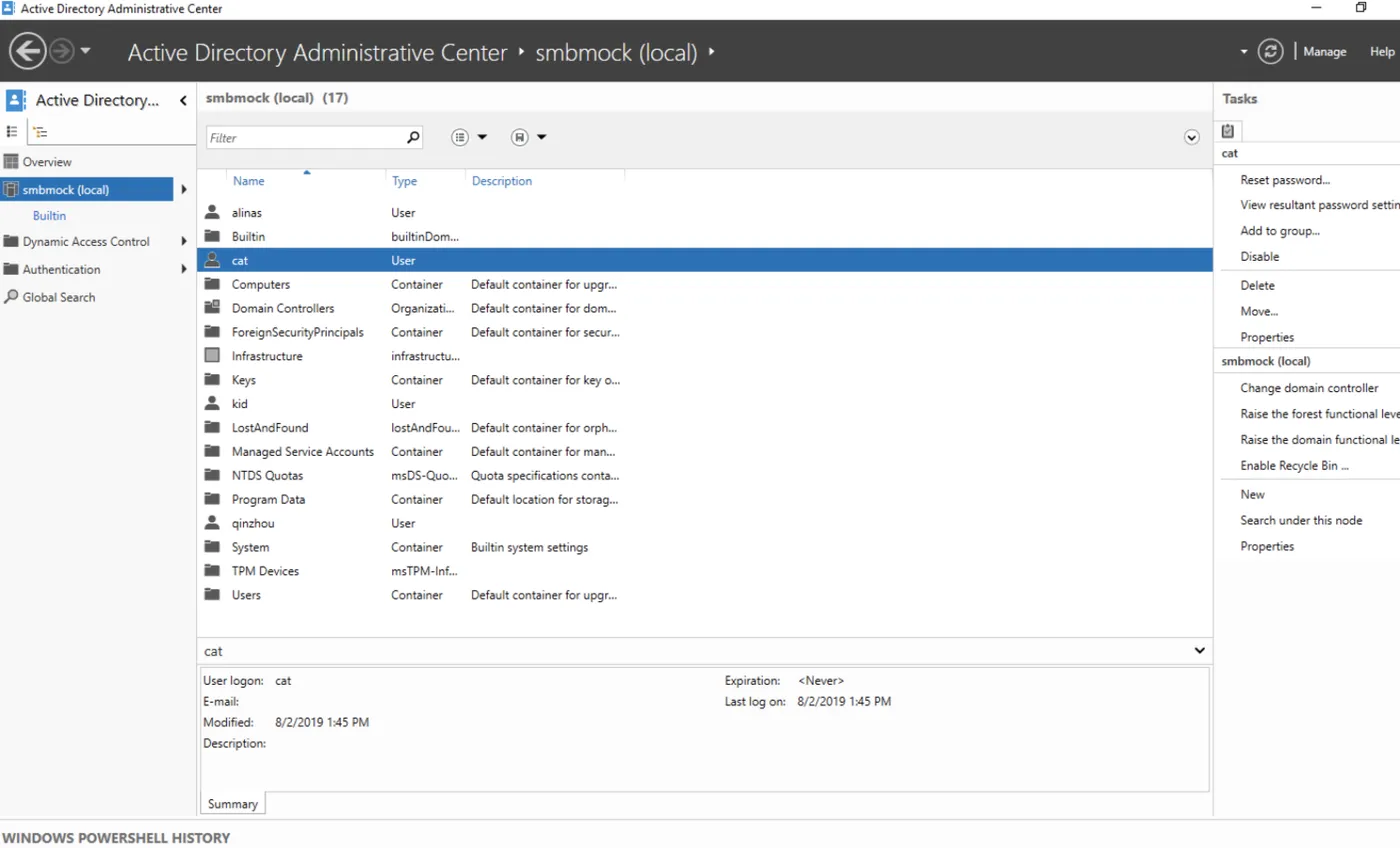
Task: Click the refresh icon in header
Action: (x=1270, y=51)
